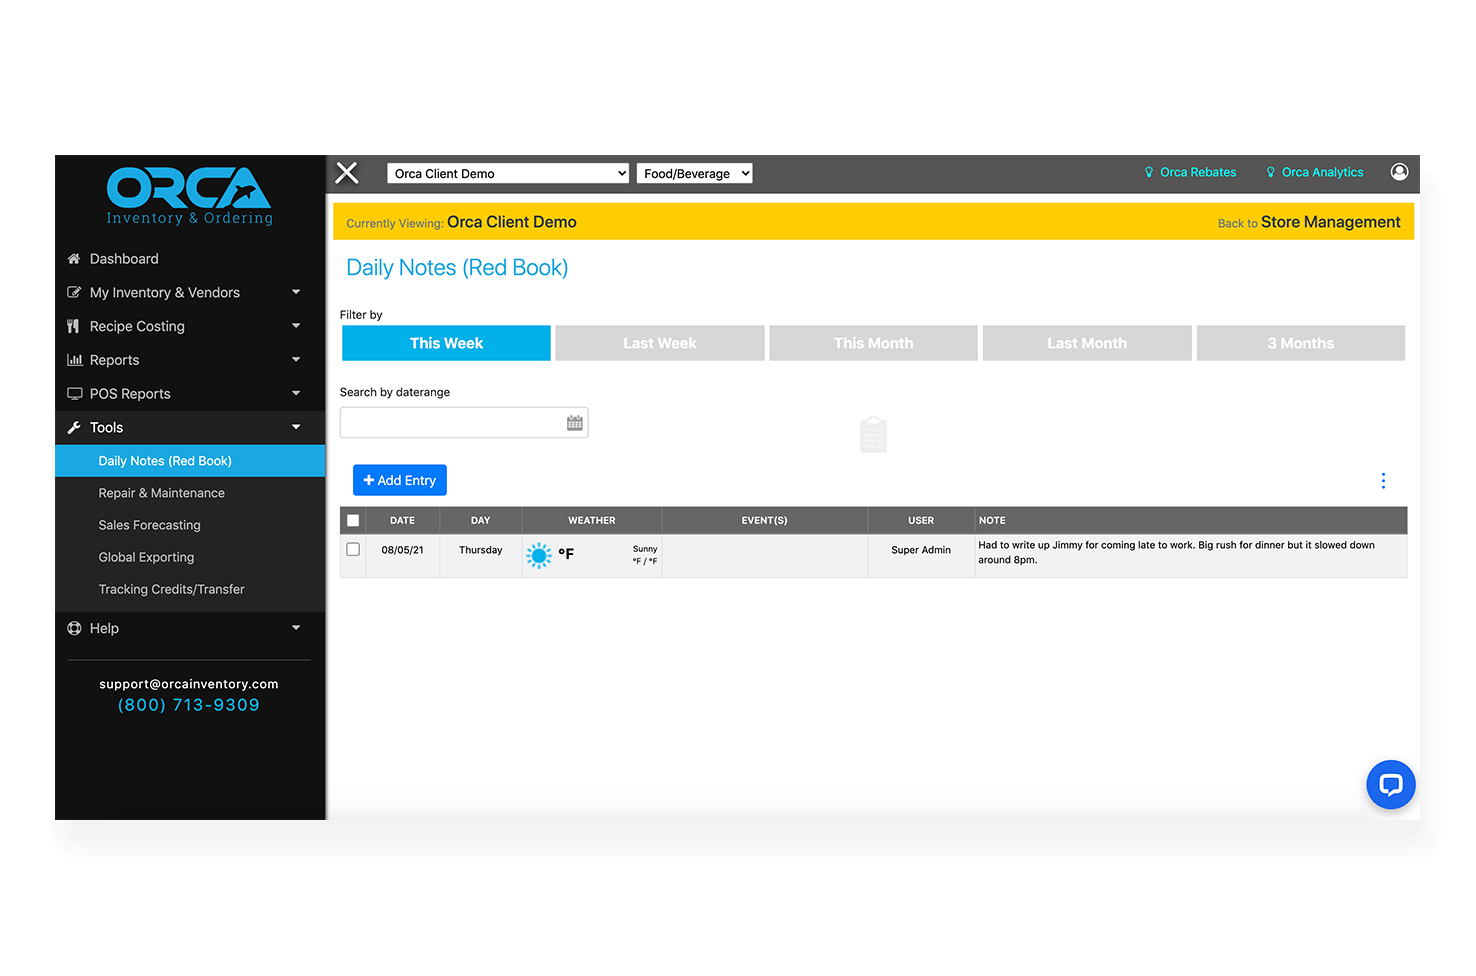Open the Orca Client Demo store dropdown

[x=508, y=173]
